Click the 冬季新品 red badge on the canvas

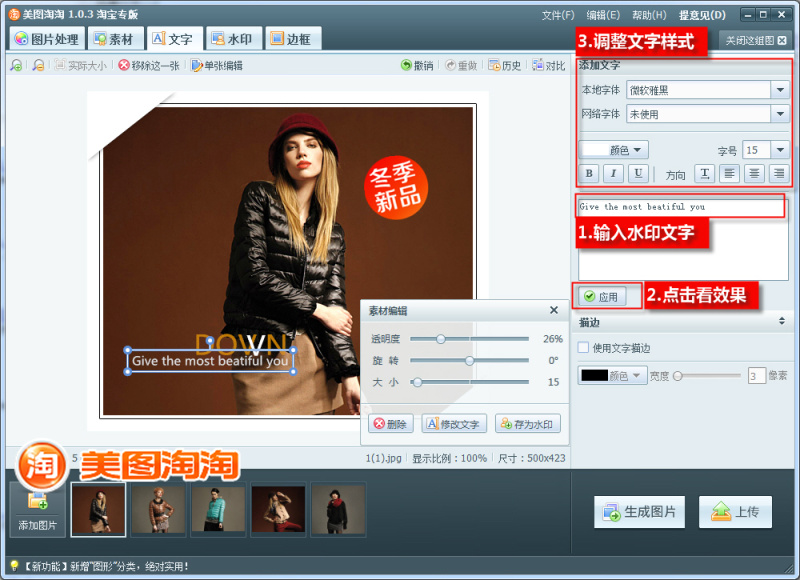coord(396,188)
